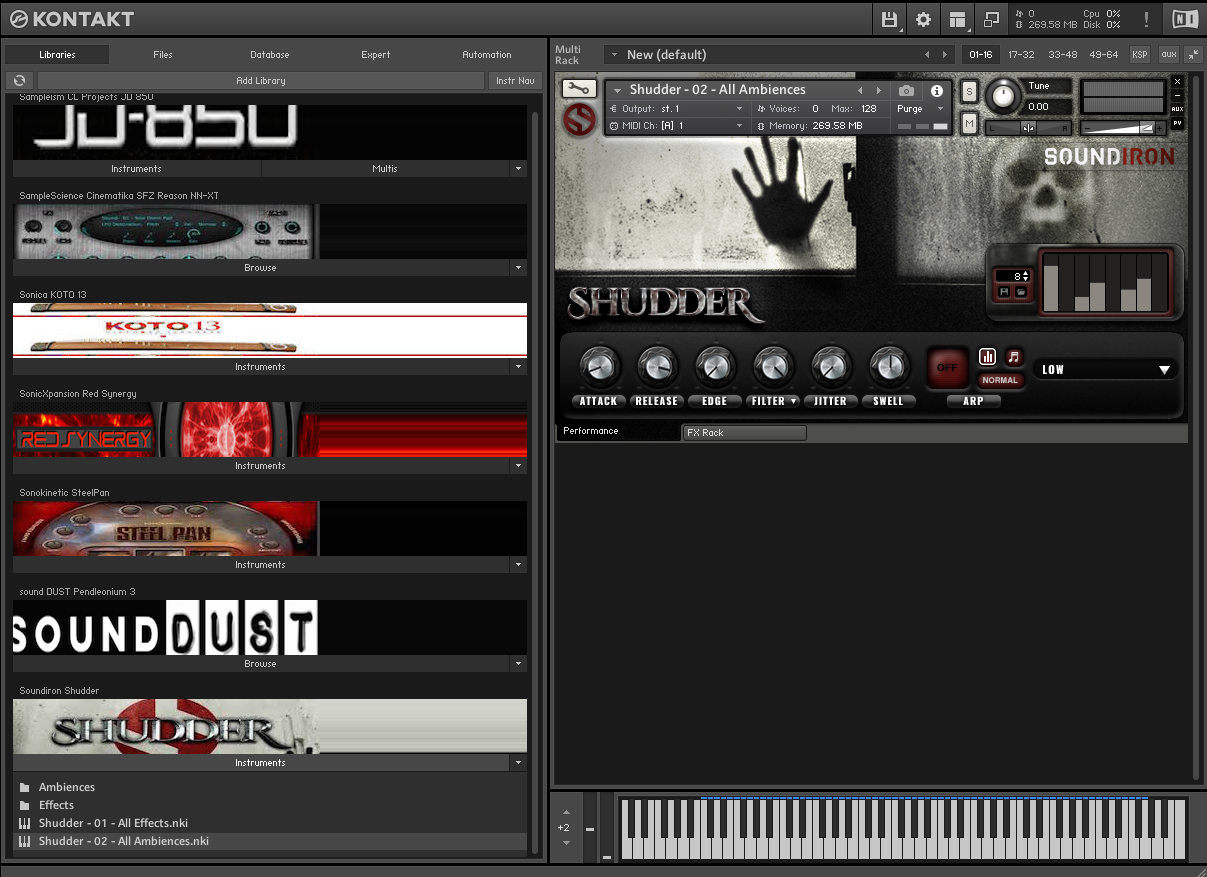Screen dimensions: 1207x877
Task: Click Browse under sound DUST Pendleonium
Action: pyautogui.click(x=261, y=664)
